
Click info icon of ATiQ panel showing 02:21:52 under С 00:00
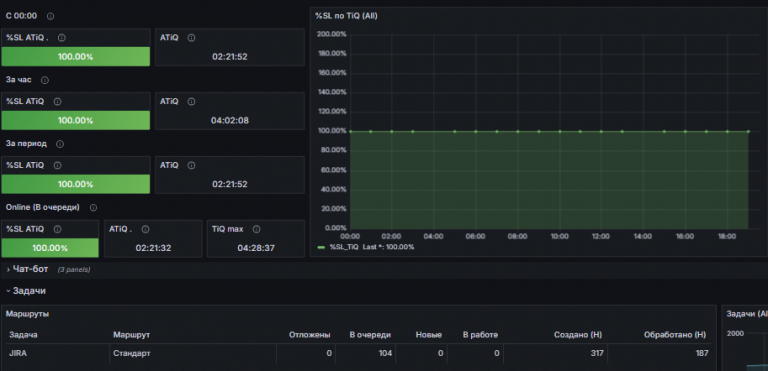tap(192, 38)
